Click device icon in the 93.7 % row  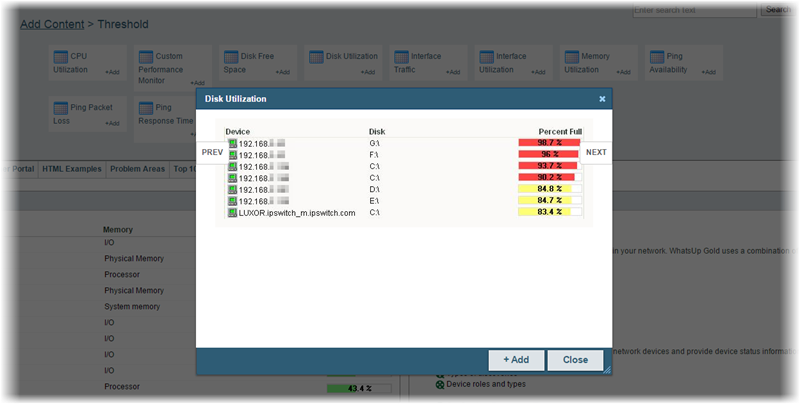click(233, 167)
